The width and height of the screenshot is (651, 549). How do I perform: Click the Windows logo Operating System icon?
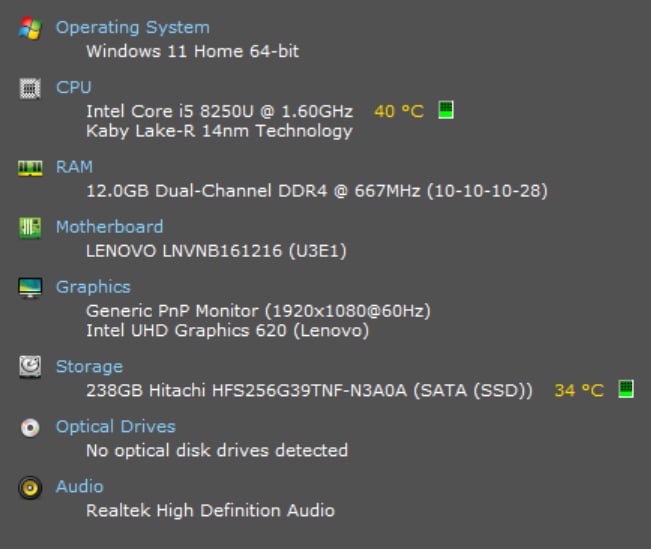(30, 28)
